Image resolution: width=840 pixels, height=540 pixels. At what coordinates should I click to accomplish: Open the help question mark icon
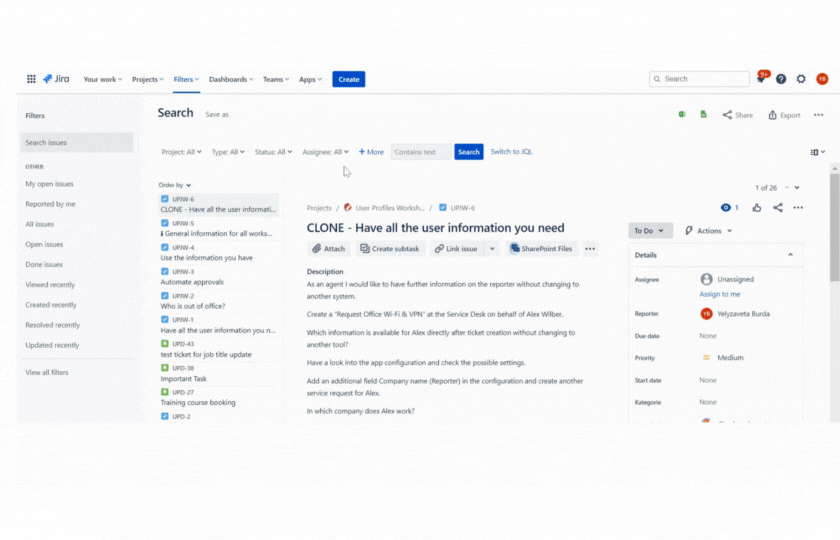click(x=781, y=79)
